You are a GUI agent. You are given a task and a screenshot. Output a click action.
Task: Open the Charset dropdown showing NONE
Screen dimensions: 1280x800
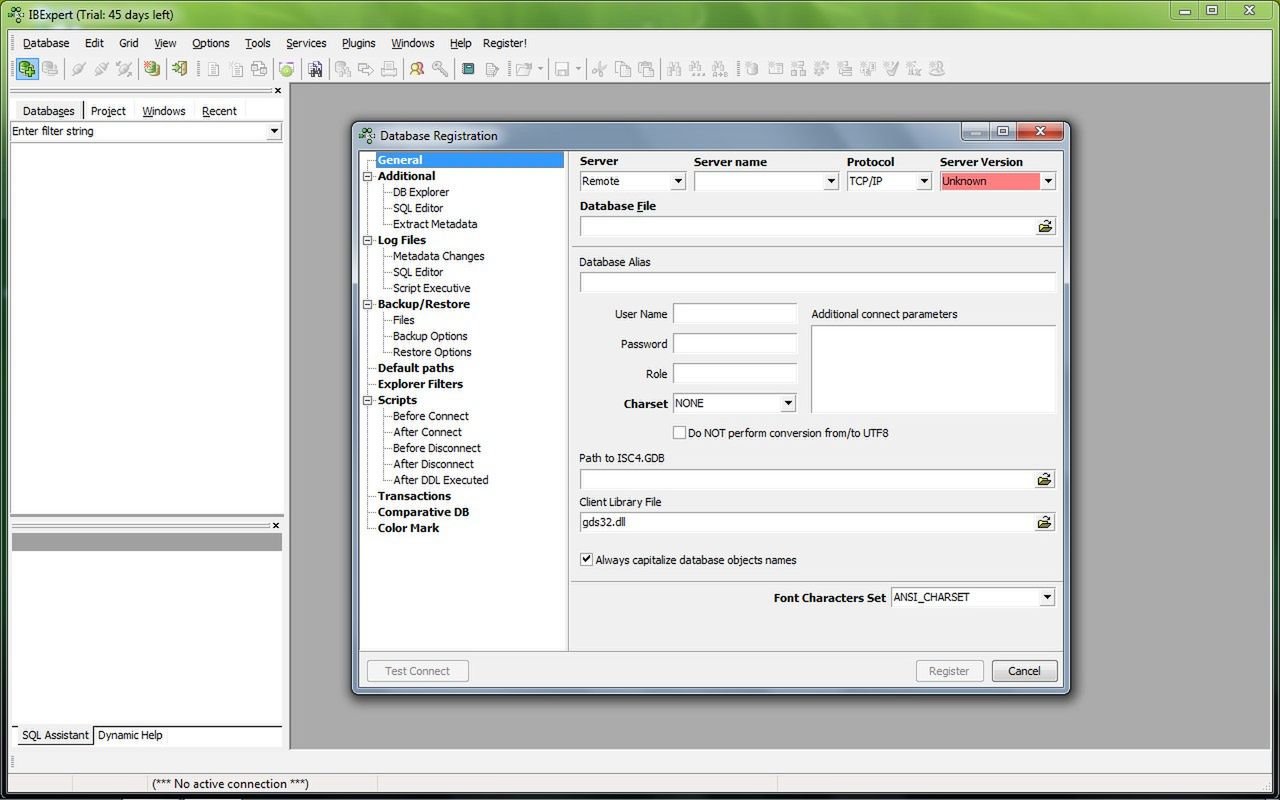tap(788, 403)
